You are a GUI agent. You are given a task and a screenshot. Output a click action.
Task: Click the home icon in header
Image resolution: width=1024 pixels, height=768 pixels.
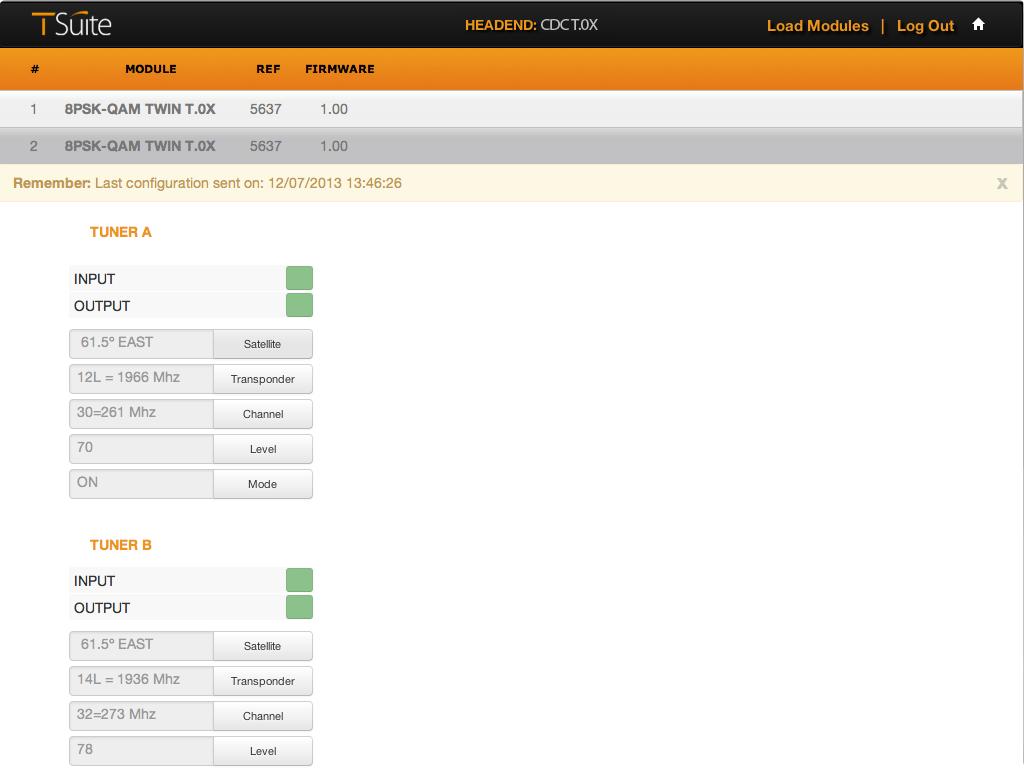[x=978, y=25]
